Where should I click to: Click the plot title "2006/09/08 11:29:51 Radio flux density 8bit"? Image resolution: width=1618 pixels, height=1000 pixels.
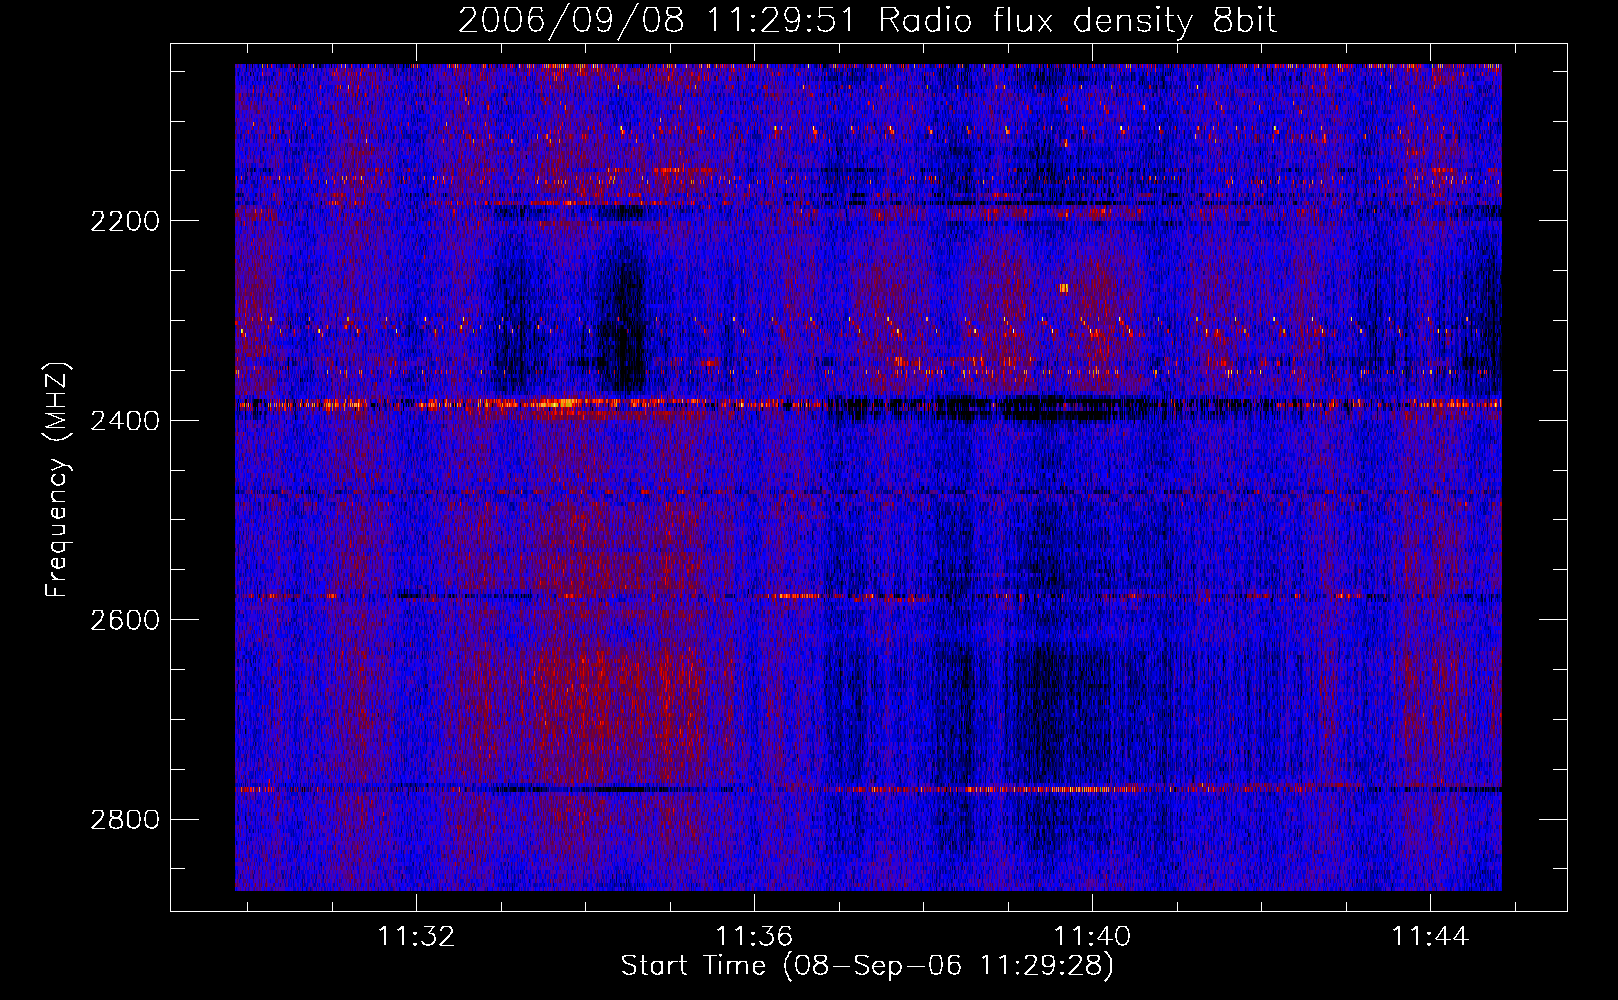867,20
